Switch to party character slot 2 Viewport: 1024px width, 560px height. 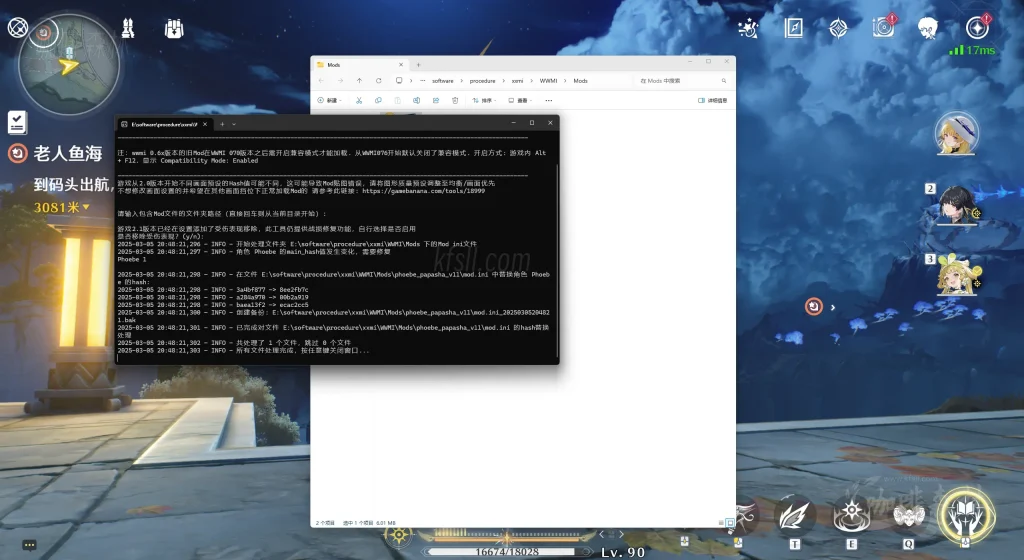coord(955,204)
